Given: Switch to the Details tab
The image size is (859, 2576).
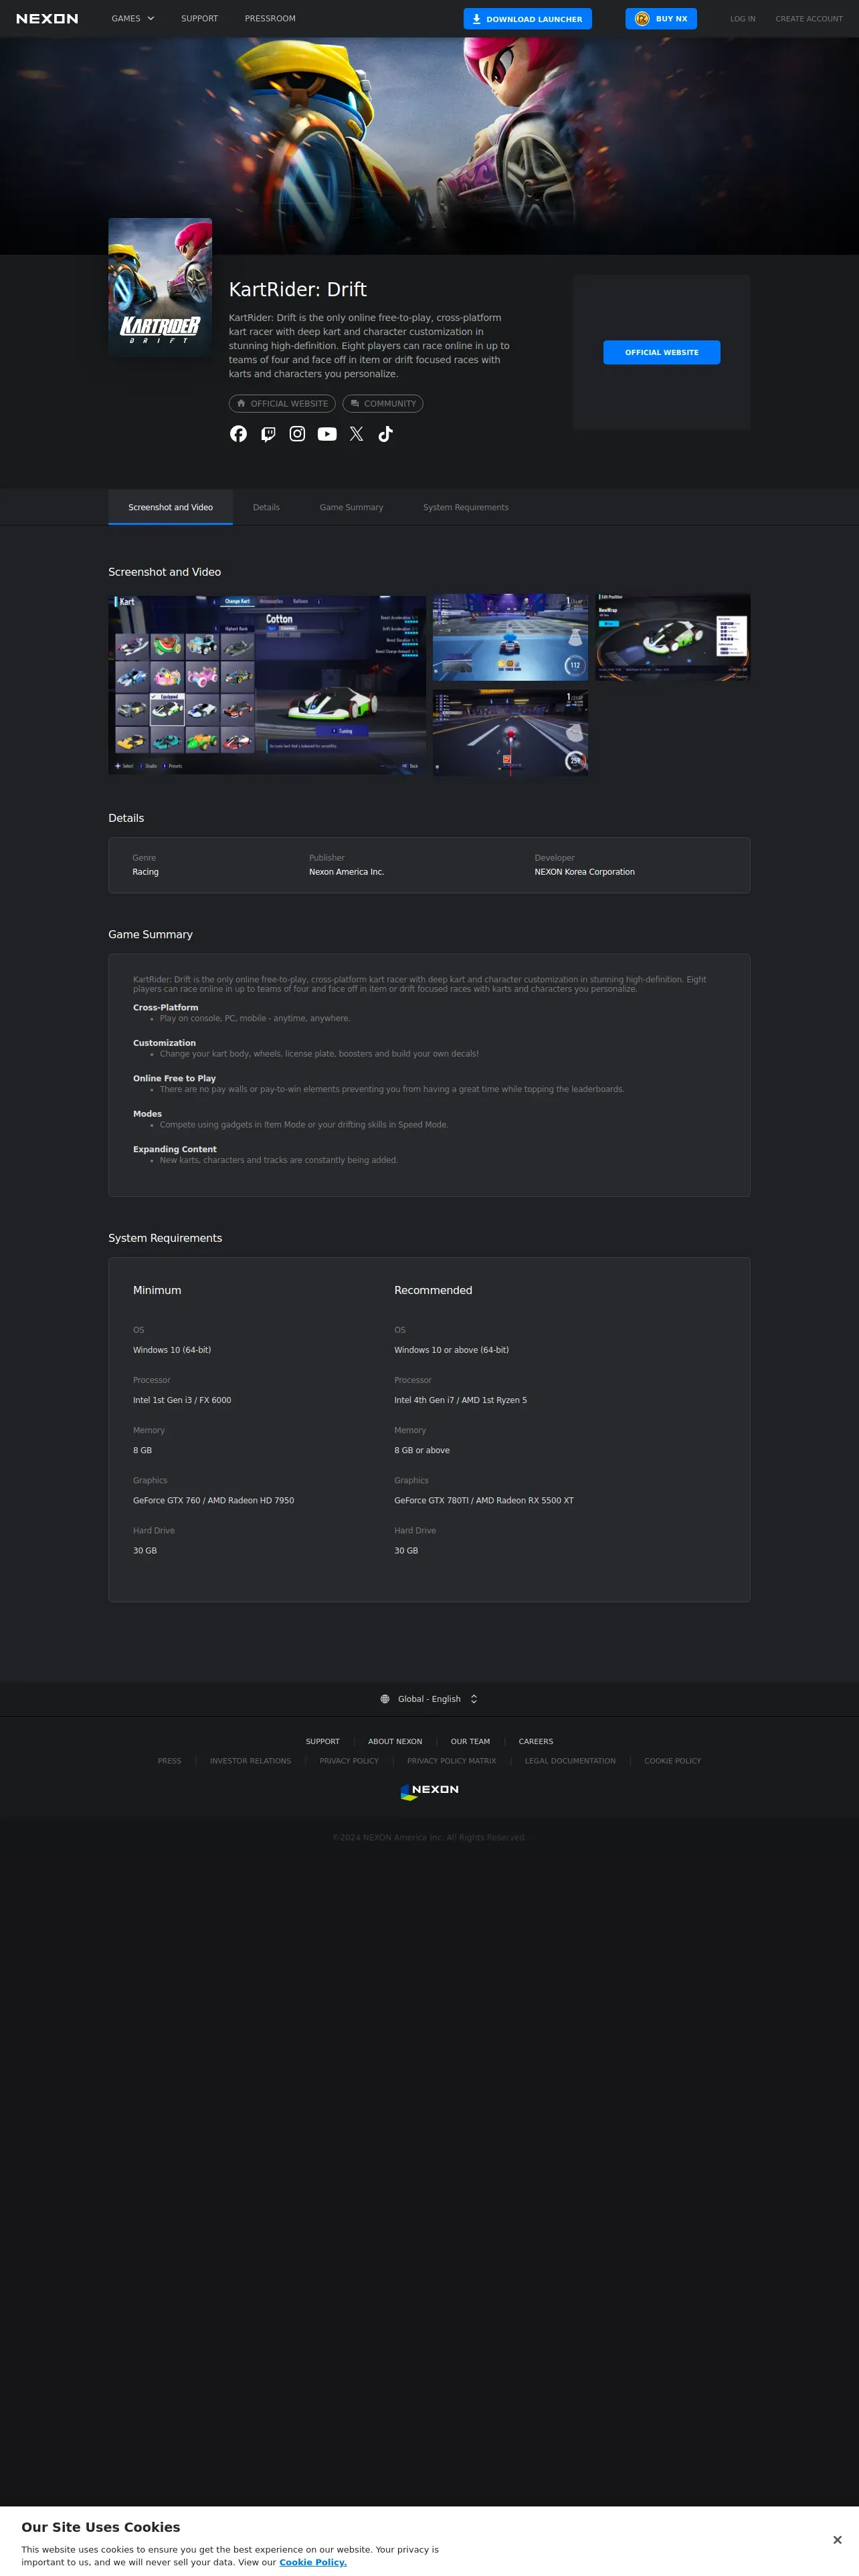Looking at the screenshot, I should [266, 507].
